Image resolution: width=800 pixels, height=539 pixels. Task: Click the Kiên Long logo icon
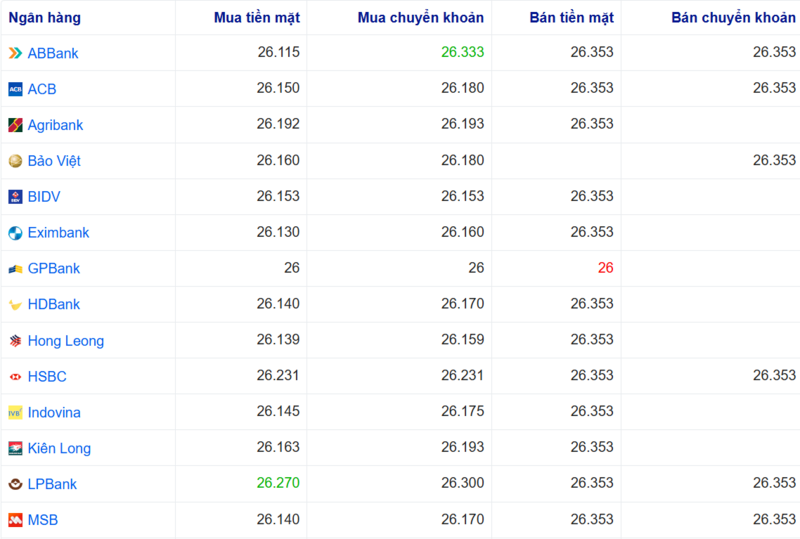[15, 449]
